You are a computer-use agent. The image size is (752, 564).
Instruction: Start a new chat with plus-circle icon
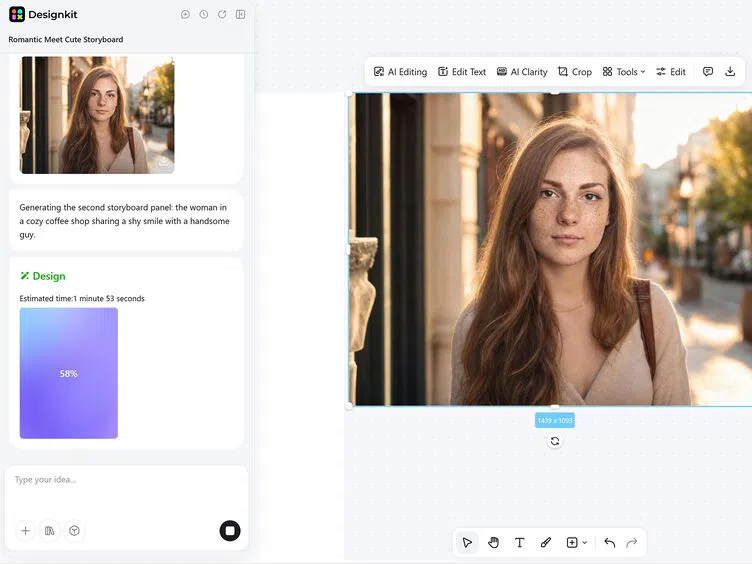[x=185, y=14]
